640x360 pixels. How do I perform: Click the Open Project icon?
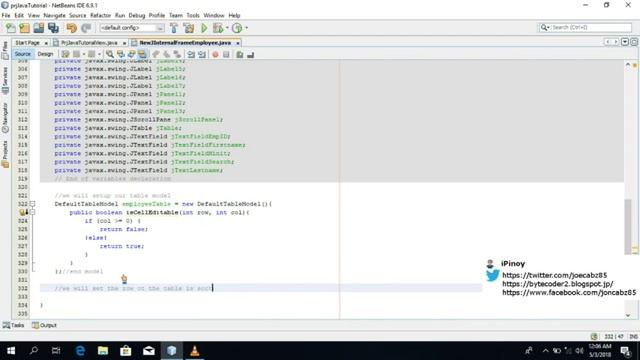(x=39, y=28)
